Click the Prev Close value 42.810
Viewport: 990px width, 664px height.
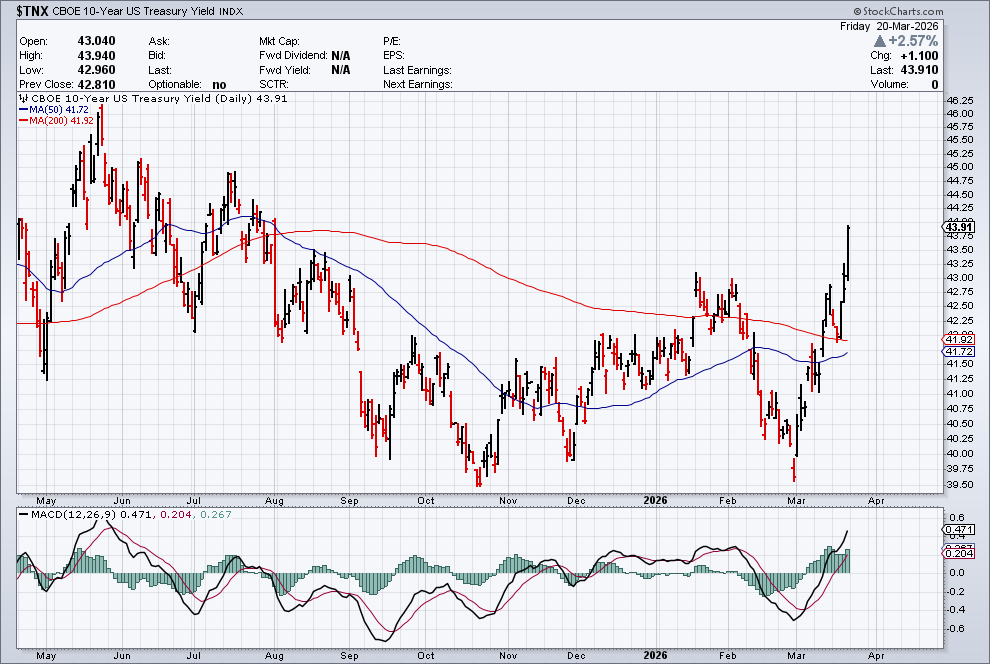(x=97, y=85)
